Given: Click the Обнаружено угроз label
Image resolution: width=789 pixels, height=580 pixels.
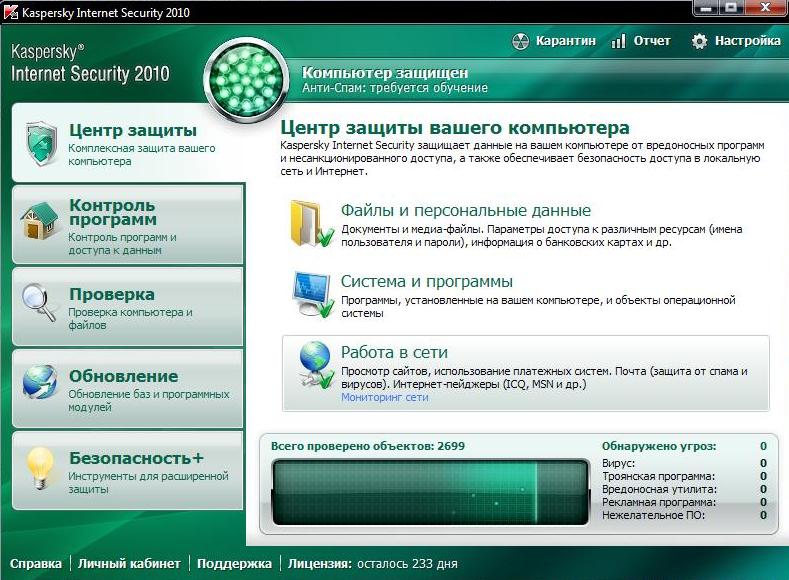Looking at the screenshot, I should pyautogui.click(x=659, y=446).
